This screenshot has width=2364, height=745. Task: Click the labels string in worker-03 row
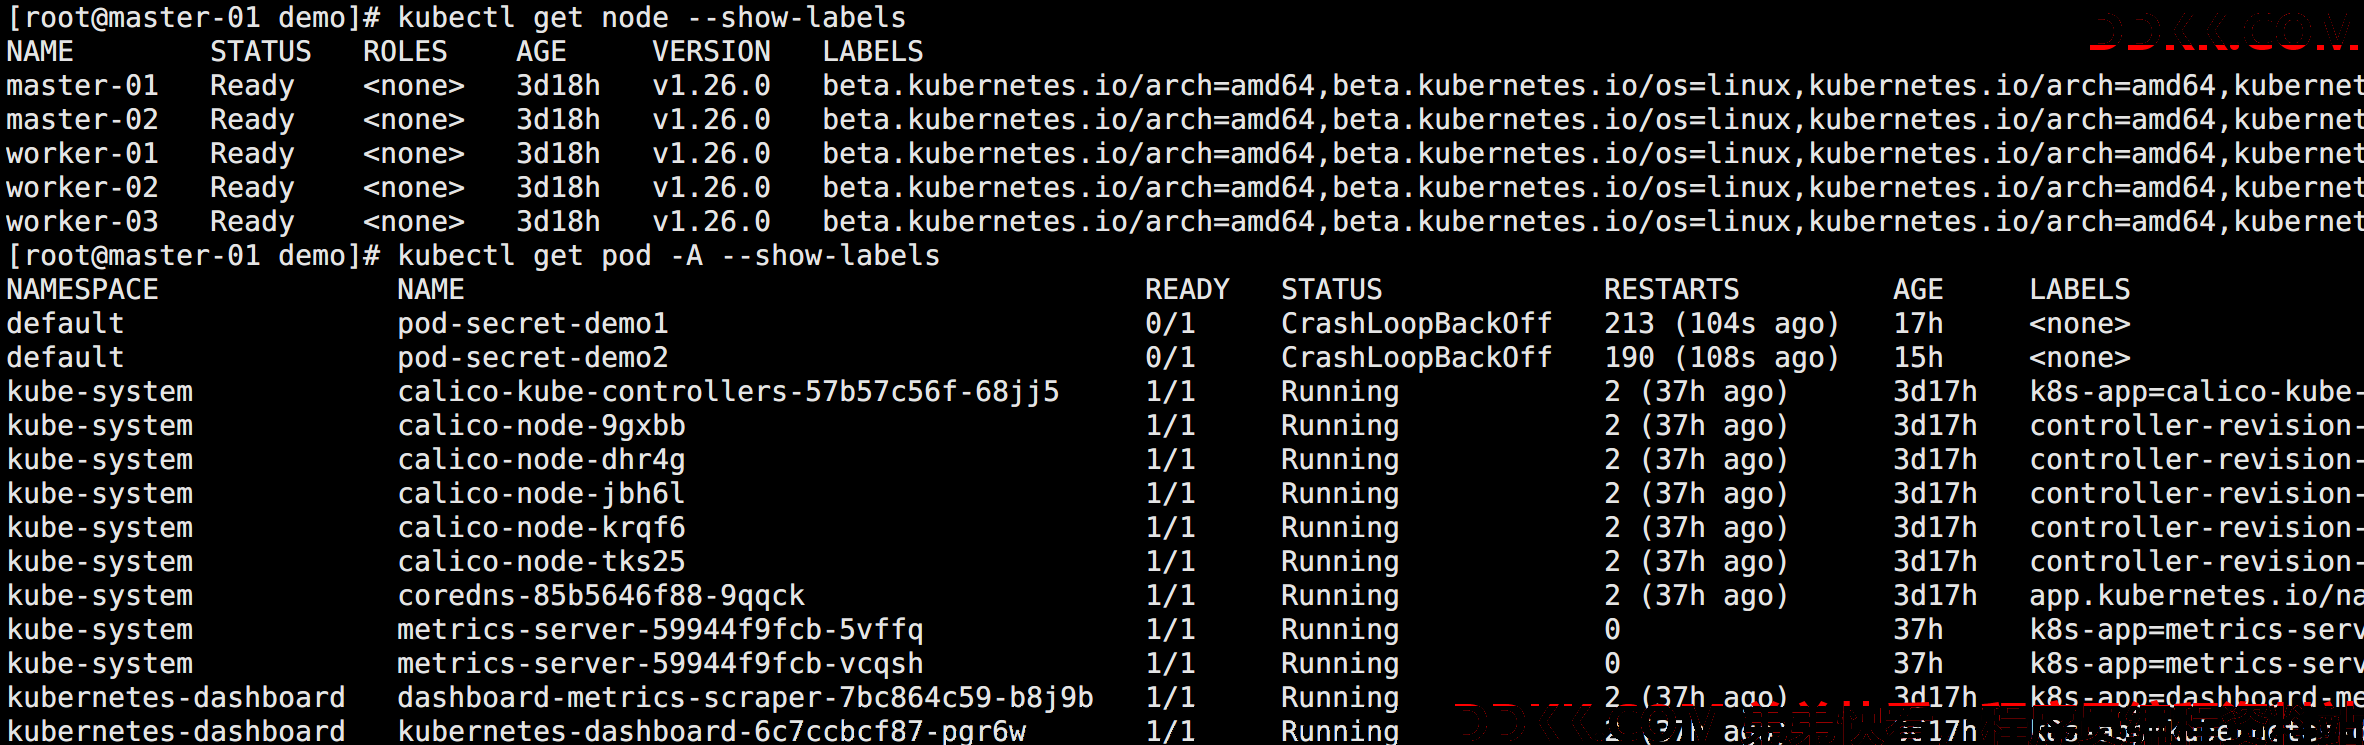(x=1593, y=222)
